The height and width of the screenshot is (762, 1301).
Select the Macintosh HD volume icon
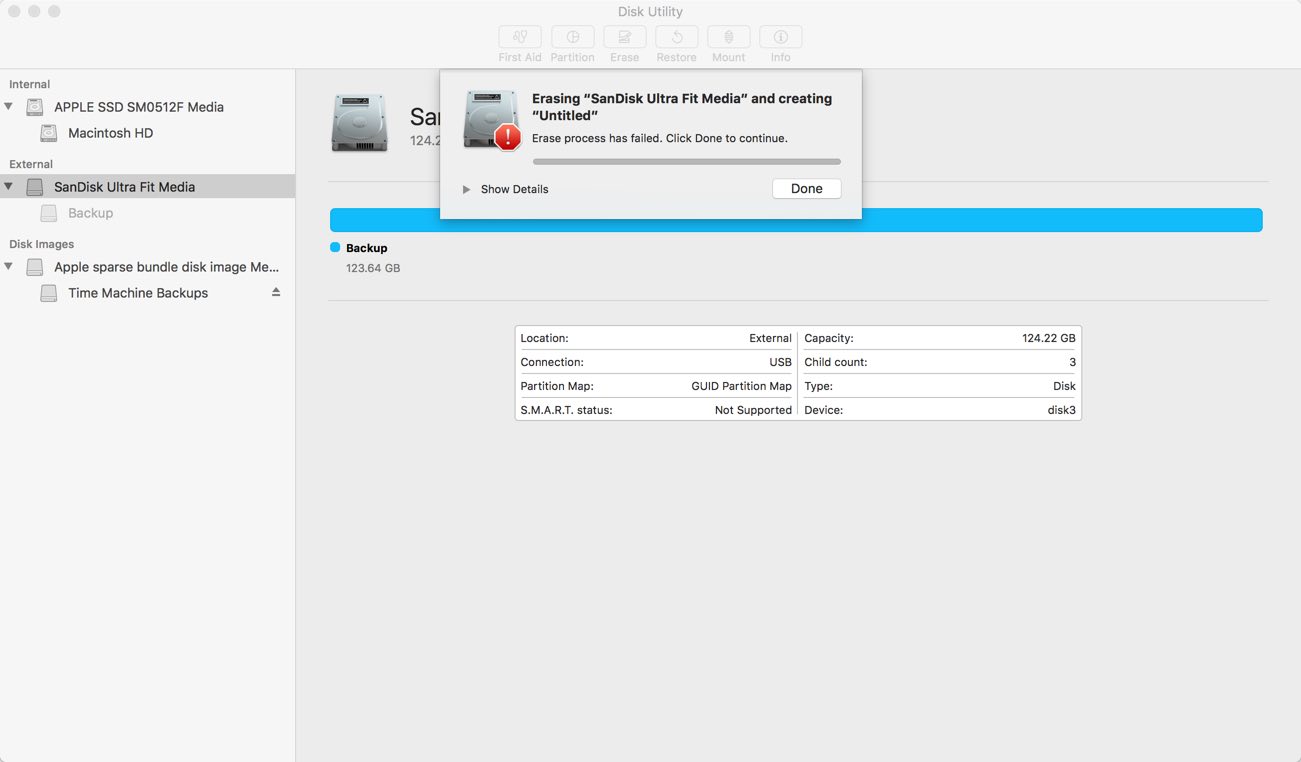(x=49, y=133)
